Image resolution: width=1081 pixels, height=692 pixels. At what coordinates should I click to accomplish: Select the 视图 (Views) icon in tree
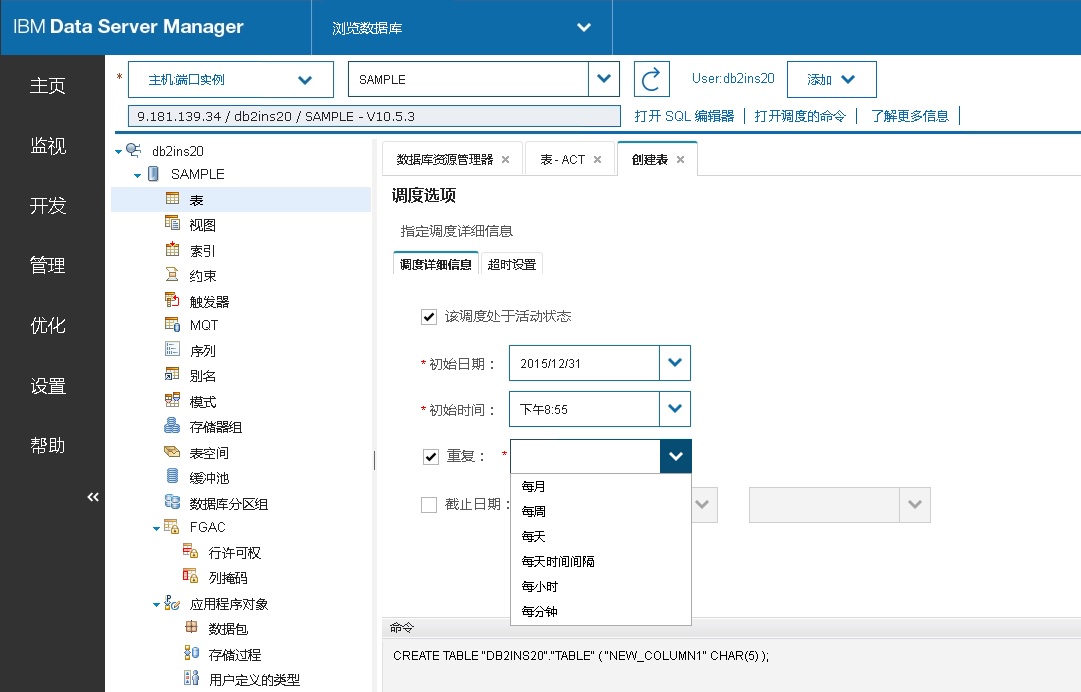(172, 224)
